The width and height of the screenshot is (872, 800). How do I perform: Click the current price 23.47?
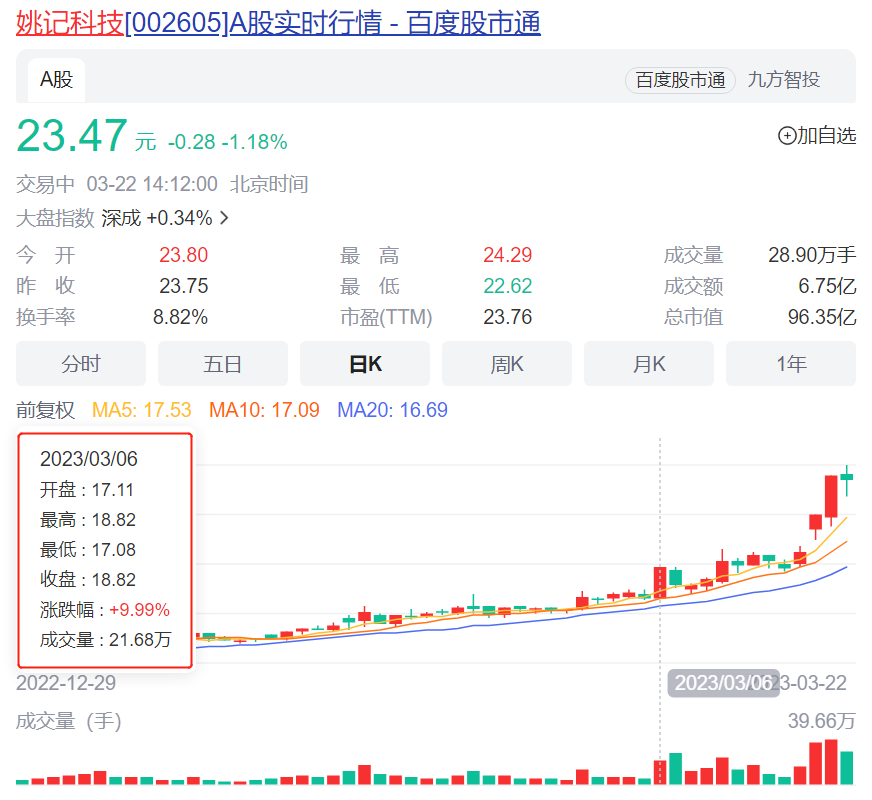click(72, 137)
